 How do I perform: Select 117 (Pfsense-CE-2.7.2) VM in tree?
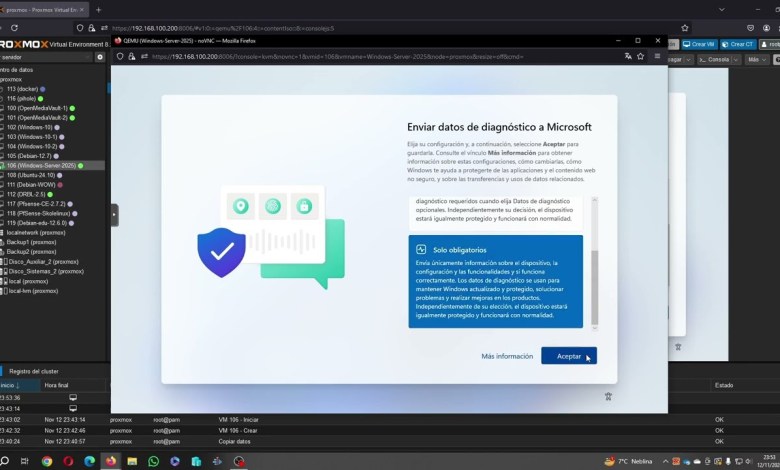(x=38, y=204)
